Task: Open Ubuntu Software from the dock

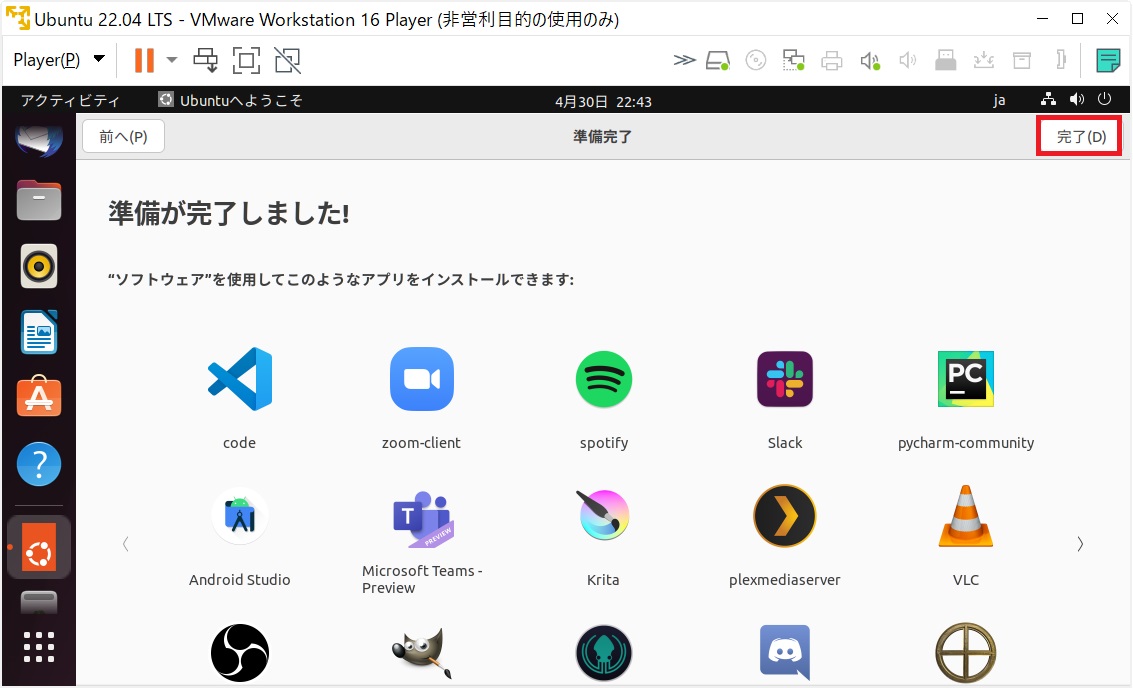Action: click(x=39, y=397)
